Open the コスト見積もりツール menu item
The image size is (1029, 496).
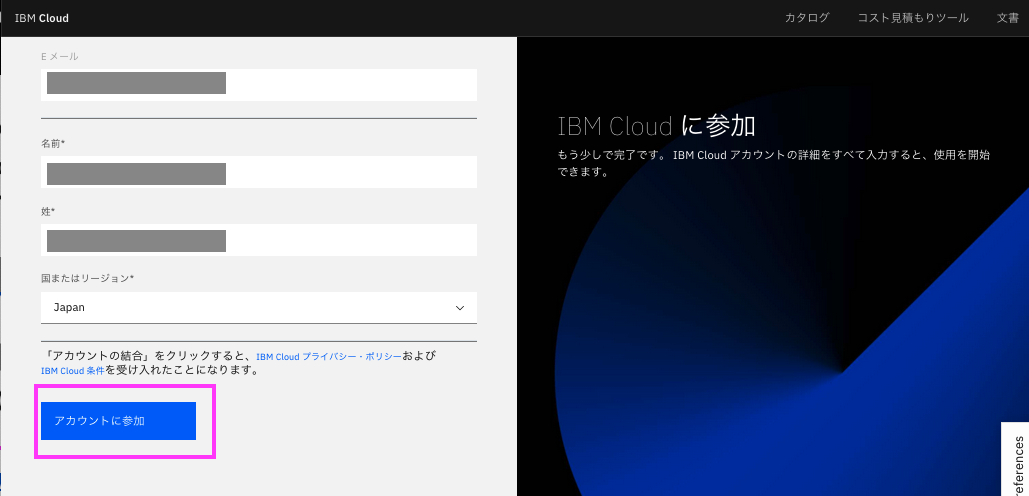pyautogui.click(x=913, y=18)
